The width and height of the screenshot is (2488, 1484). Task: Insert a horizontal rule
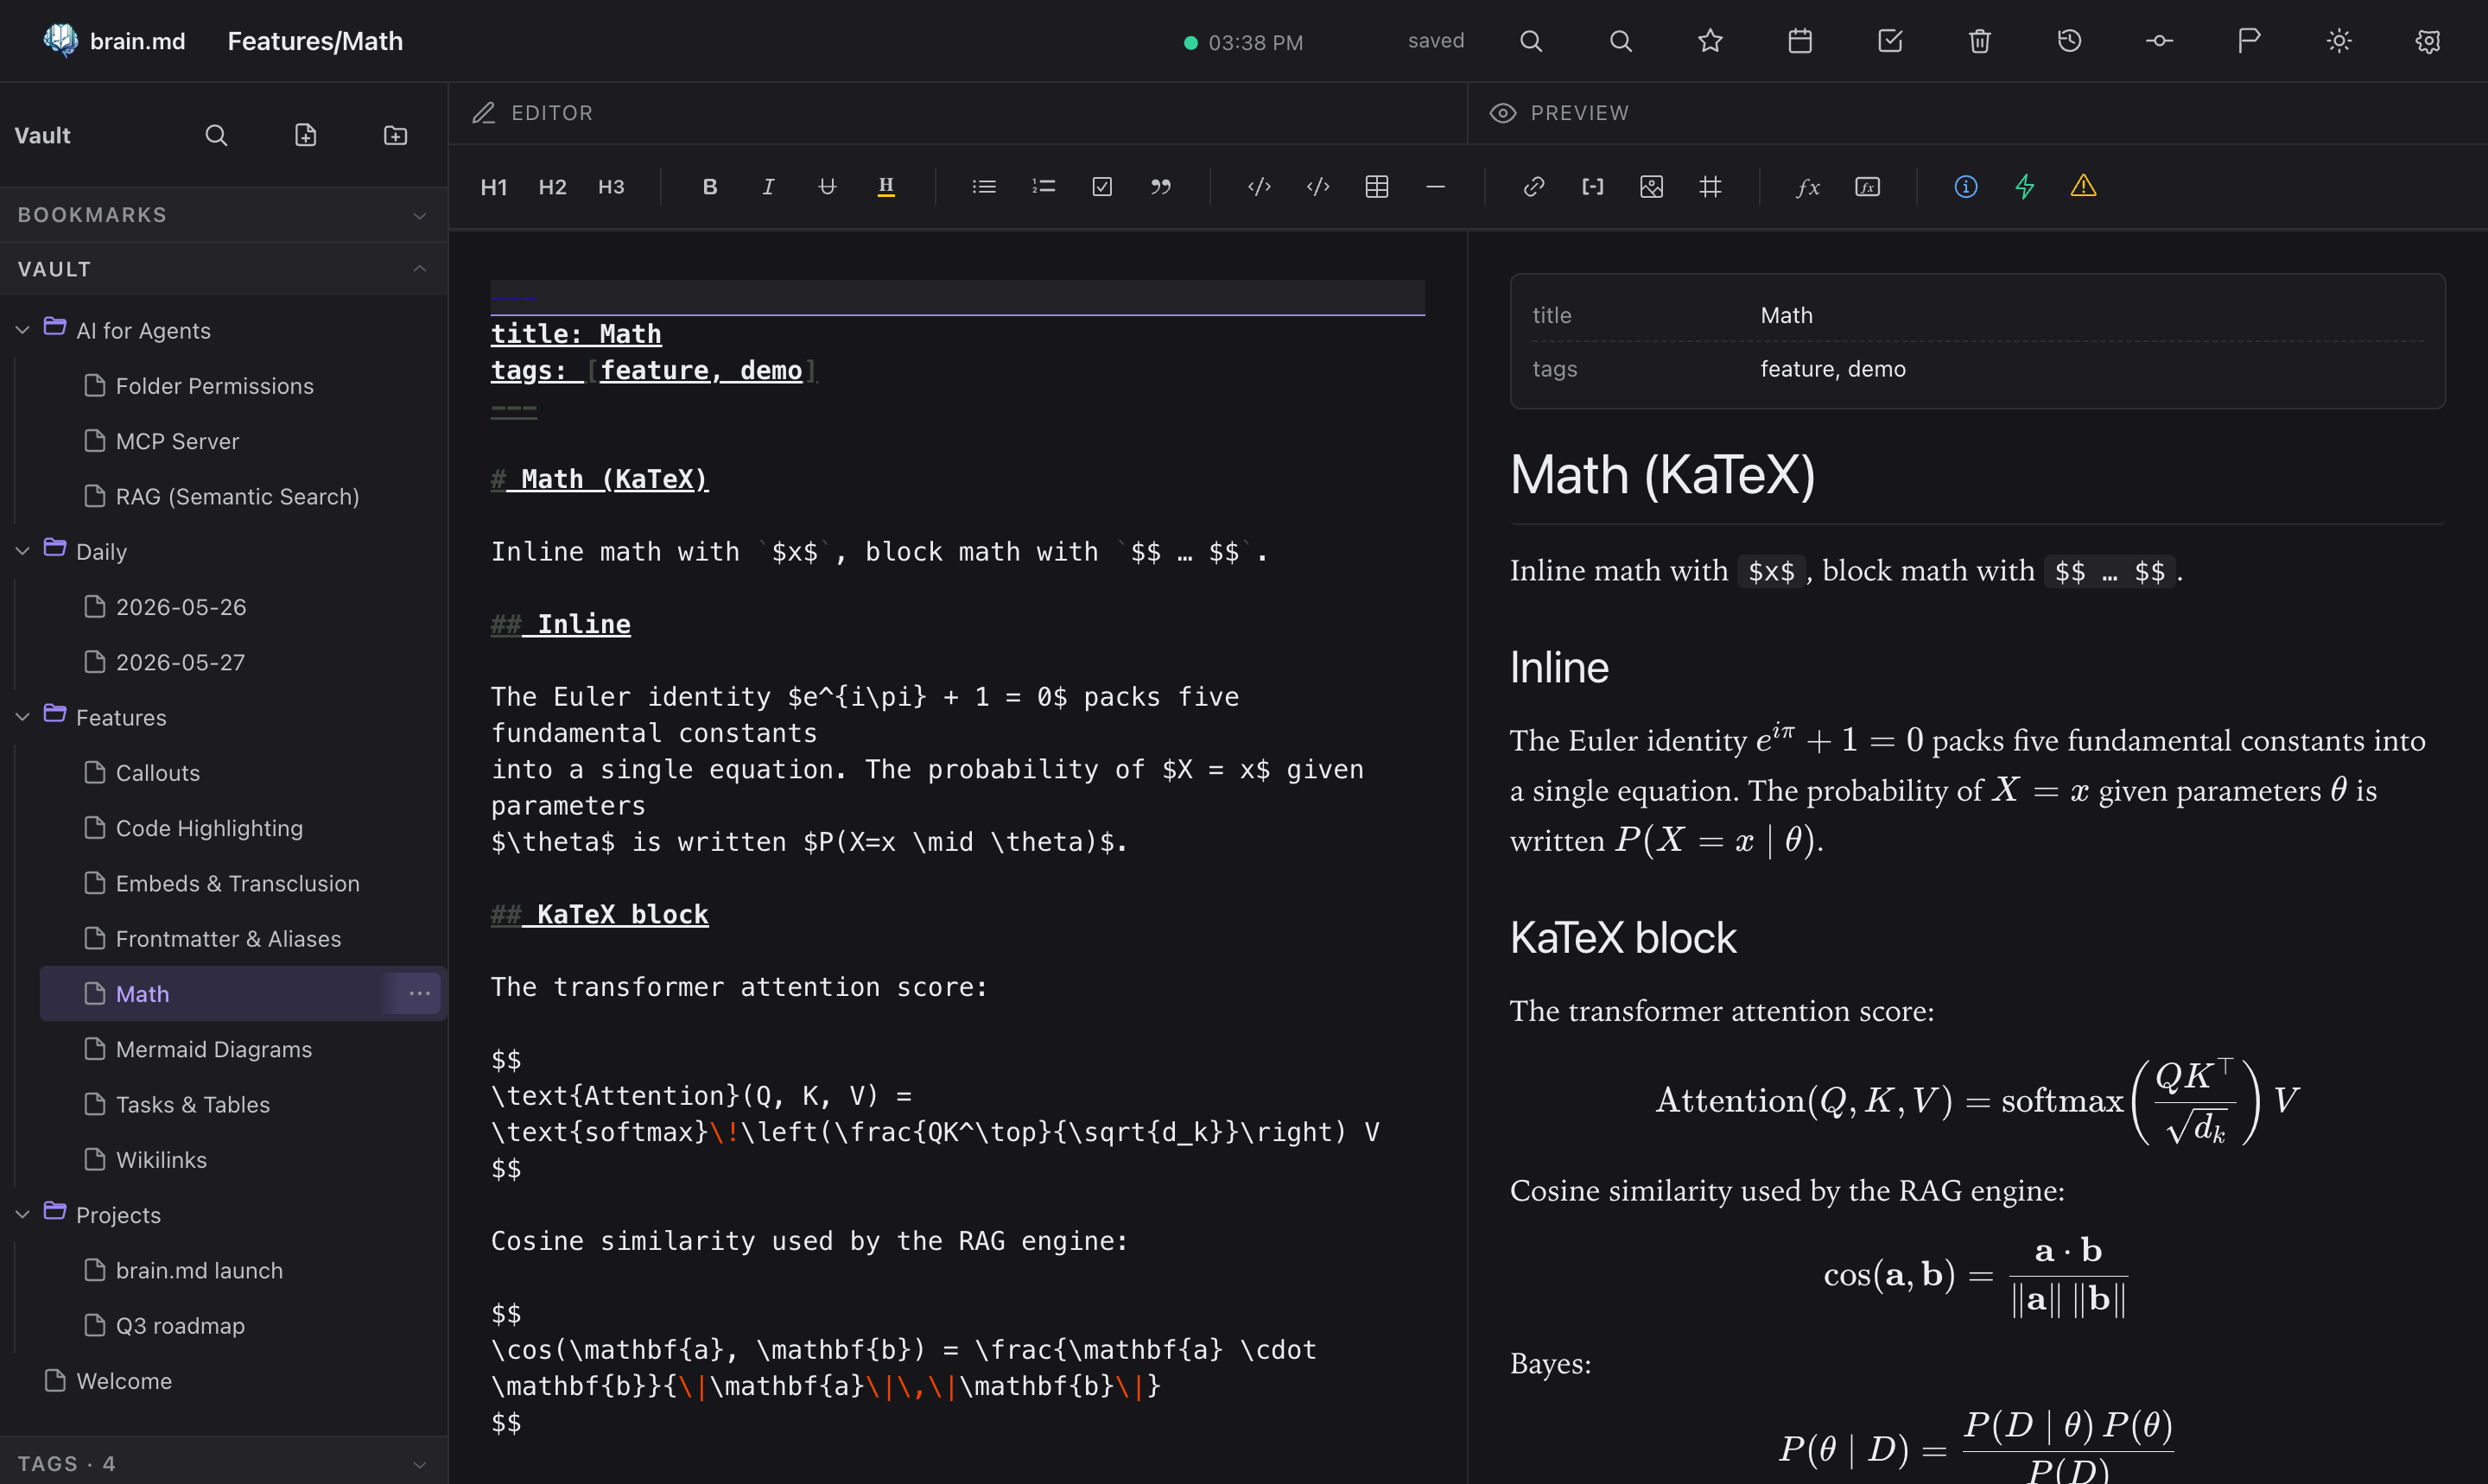(1435, 187)
